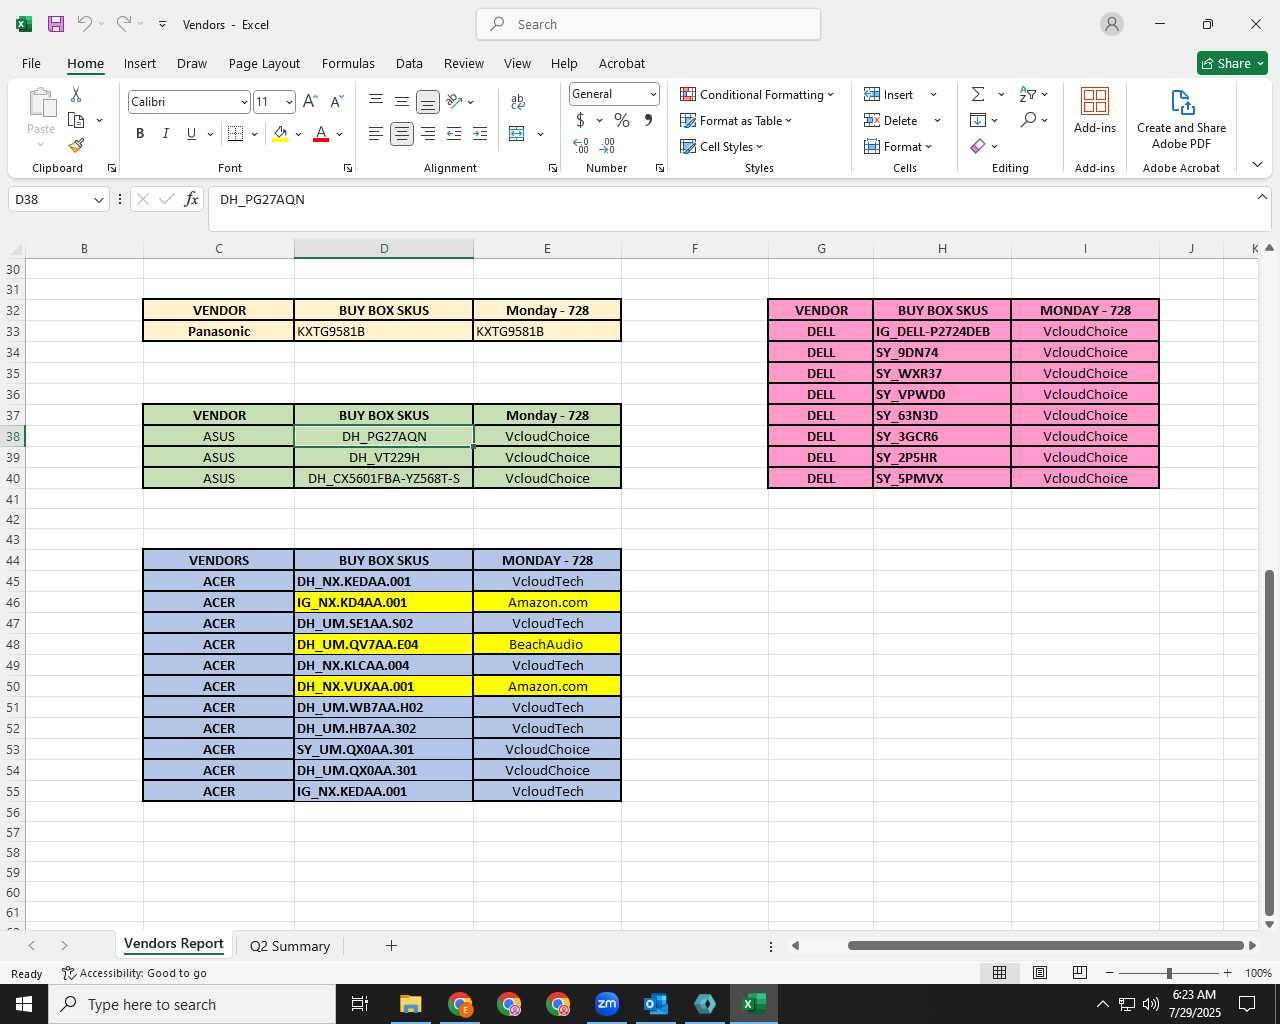Click the Decrease Indent icon

click(x=454, y=133)
